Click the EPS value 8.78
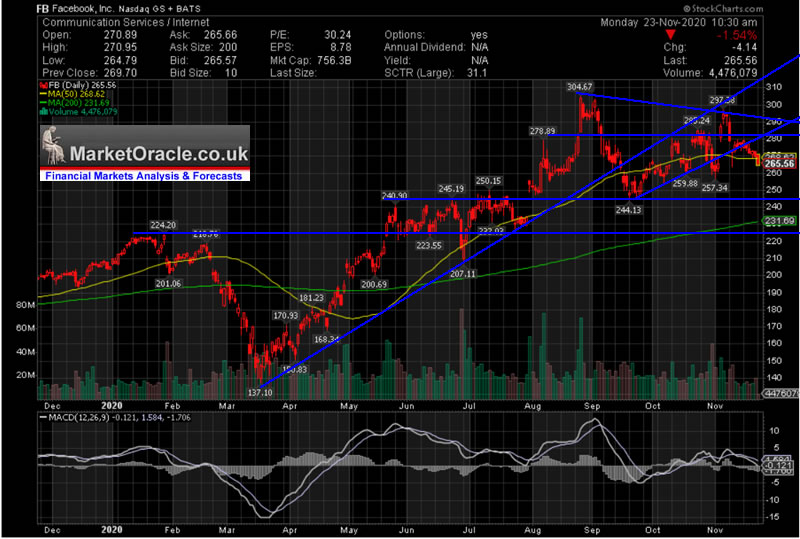This screenshot has width=800, height=539. pyautogui.click(x=340, y=47)
